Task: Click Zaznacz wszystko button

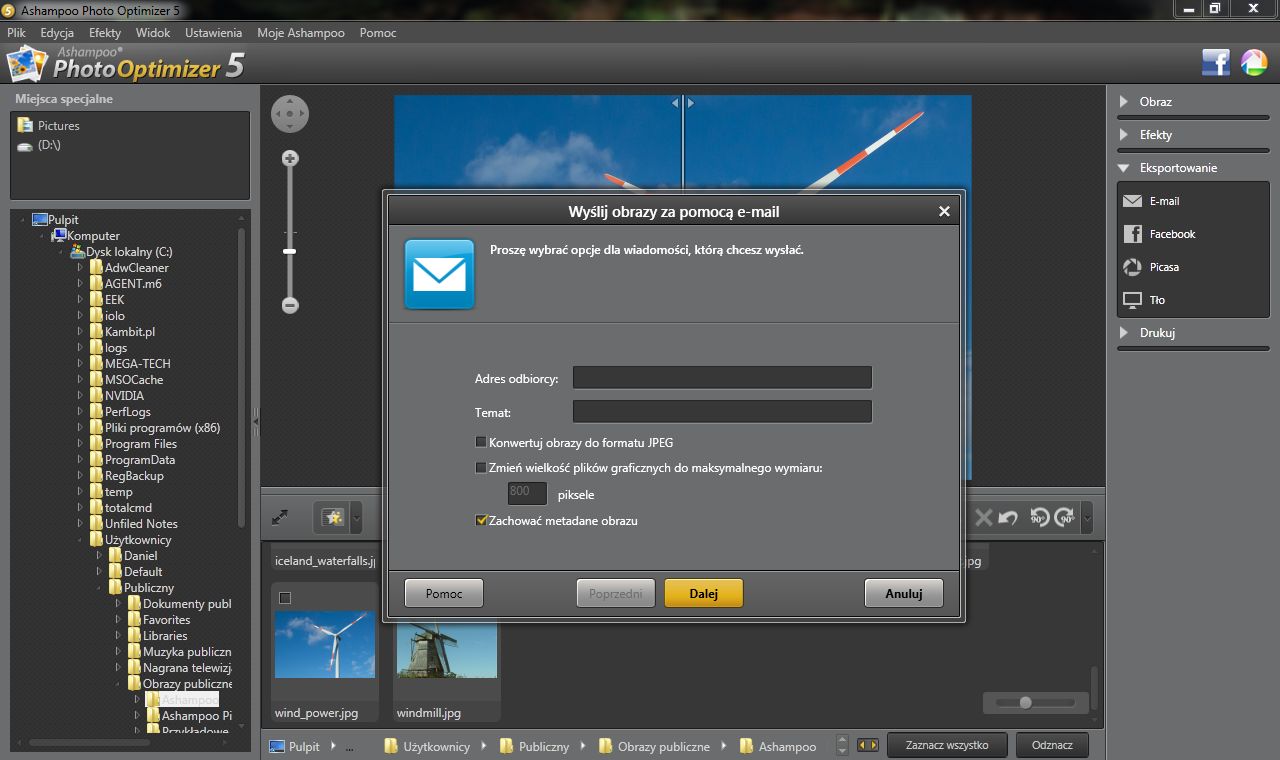Action: click(947, 745)
